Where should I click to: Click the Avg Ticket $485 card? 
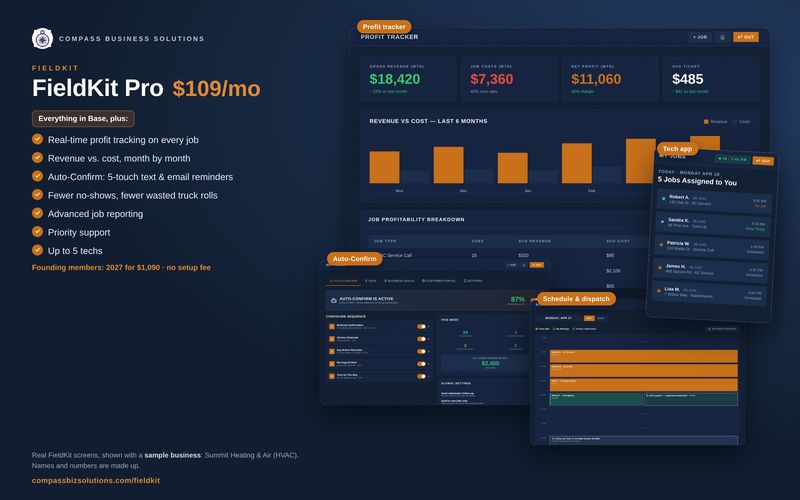[x=711, y=80]
